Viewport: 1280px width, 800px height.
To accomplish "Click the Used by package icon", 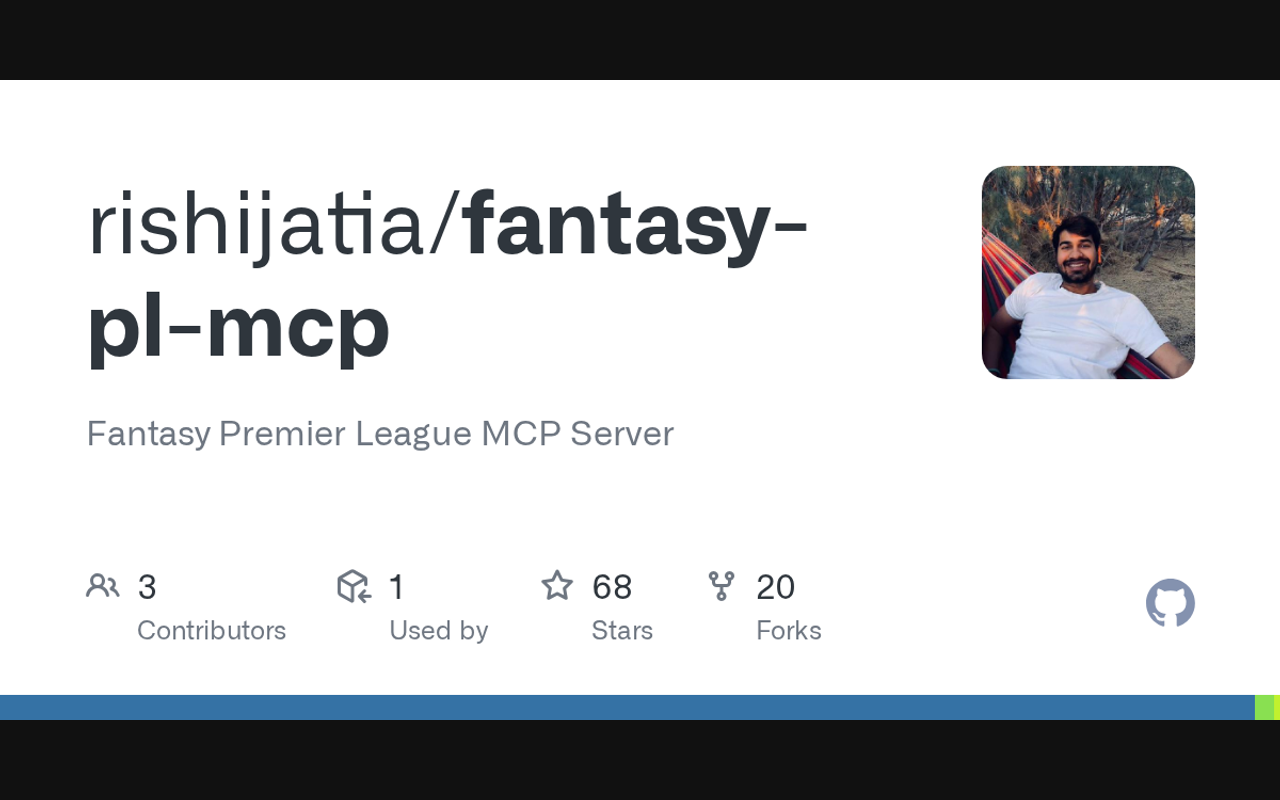I will point(354,586).
